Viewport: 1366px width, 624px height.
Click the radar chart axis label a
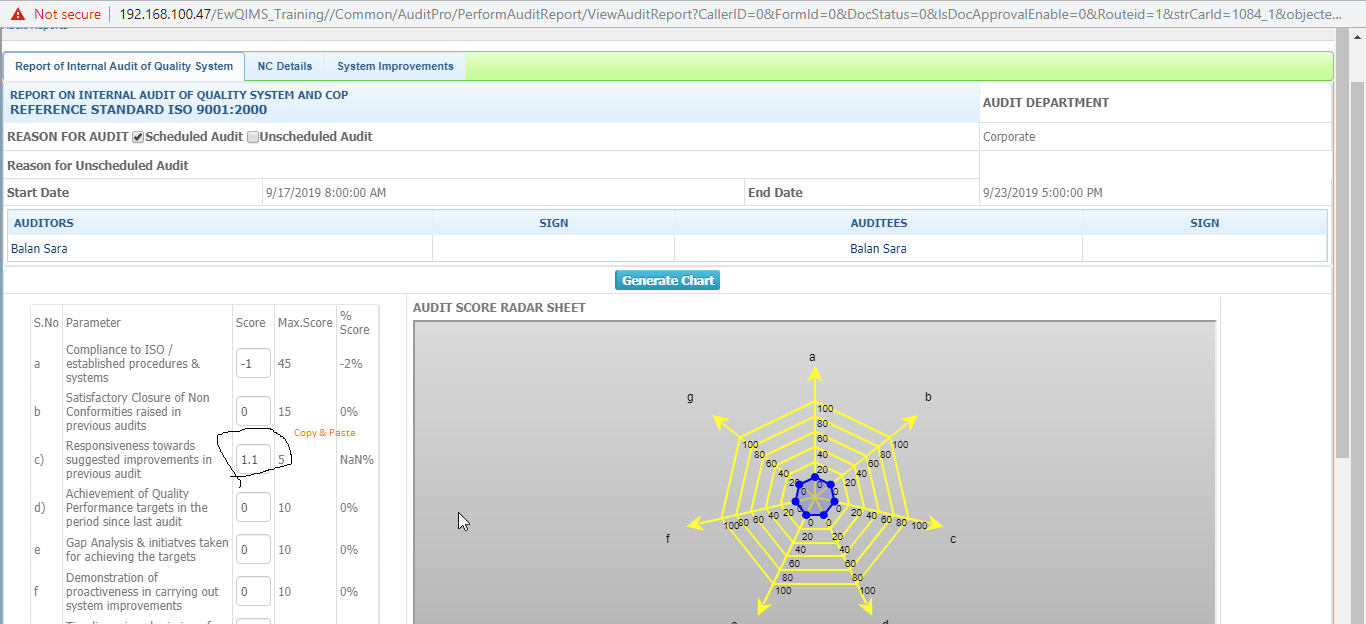point(812,357)
